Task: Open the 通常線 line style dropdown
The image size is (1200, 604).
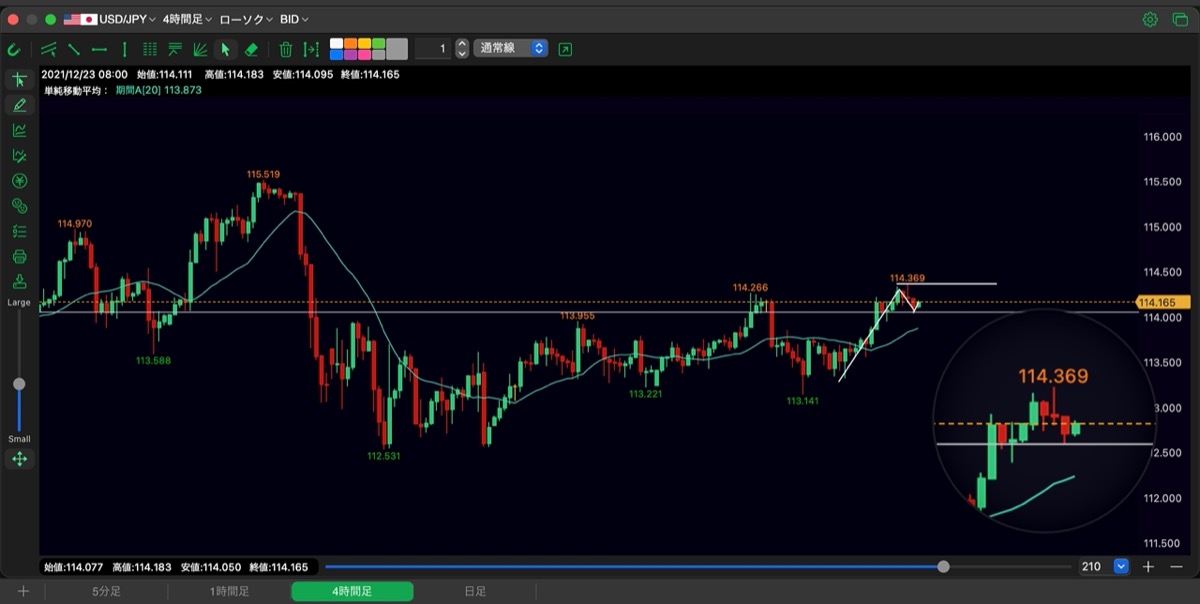Action: pos(511,48)
